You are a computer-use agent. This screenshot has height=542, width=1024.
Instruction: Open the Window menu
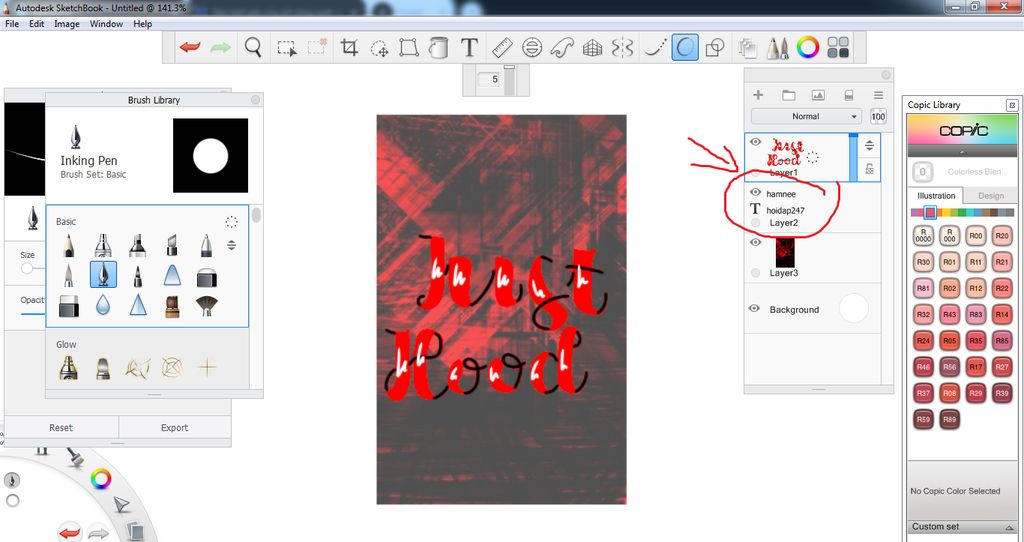(x=106, y=24)
